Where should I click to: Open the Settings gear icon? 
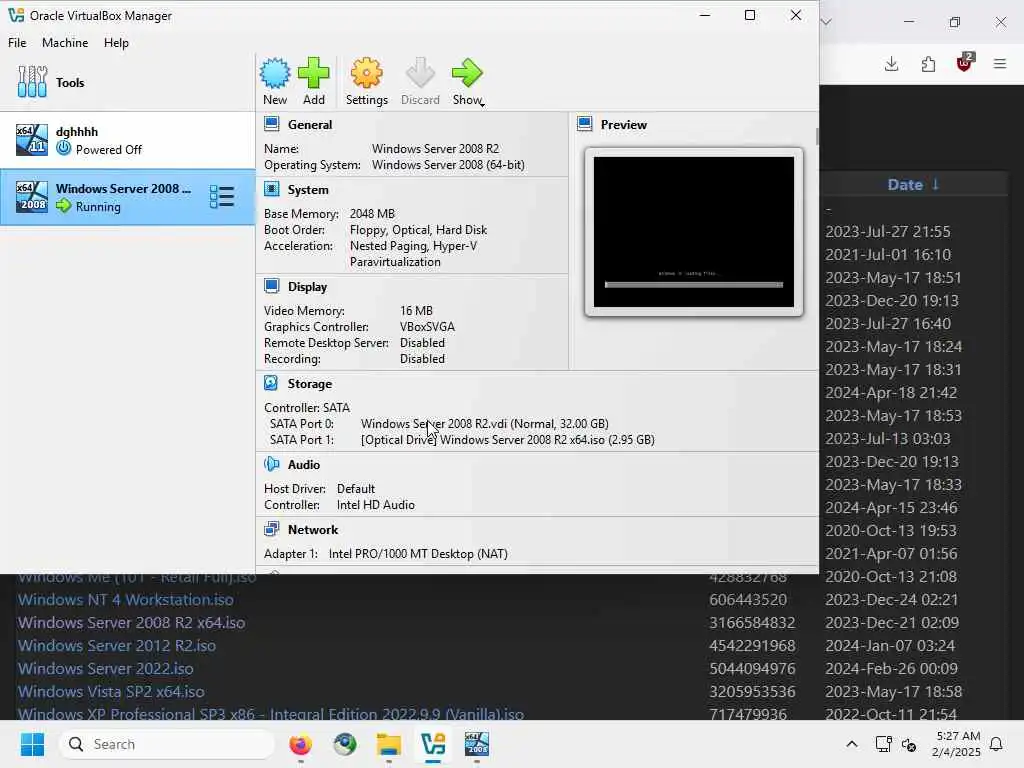(x=366, y=73)
